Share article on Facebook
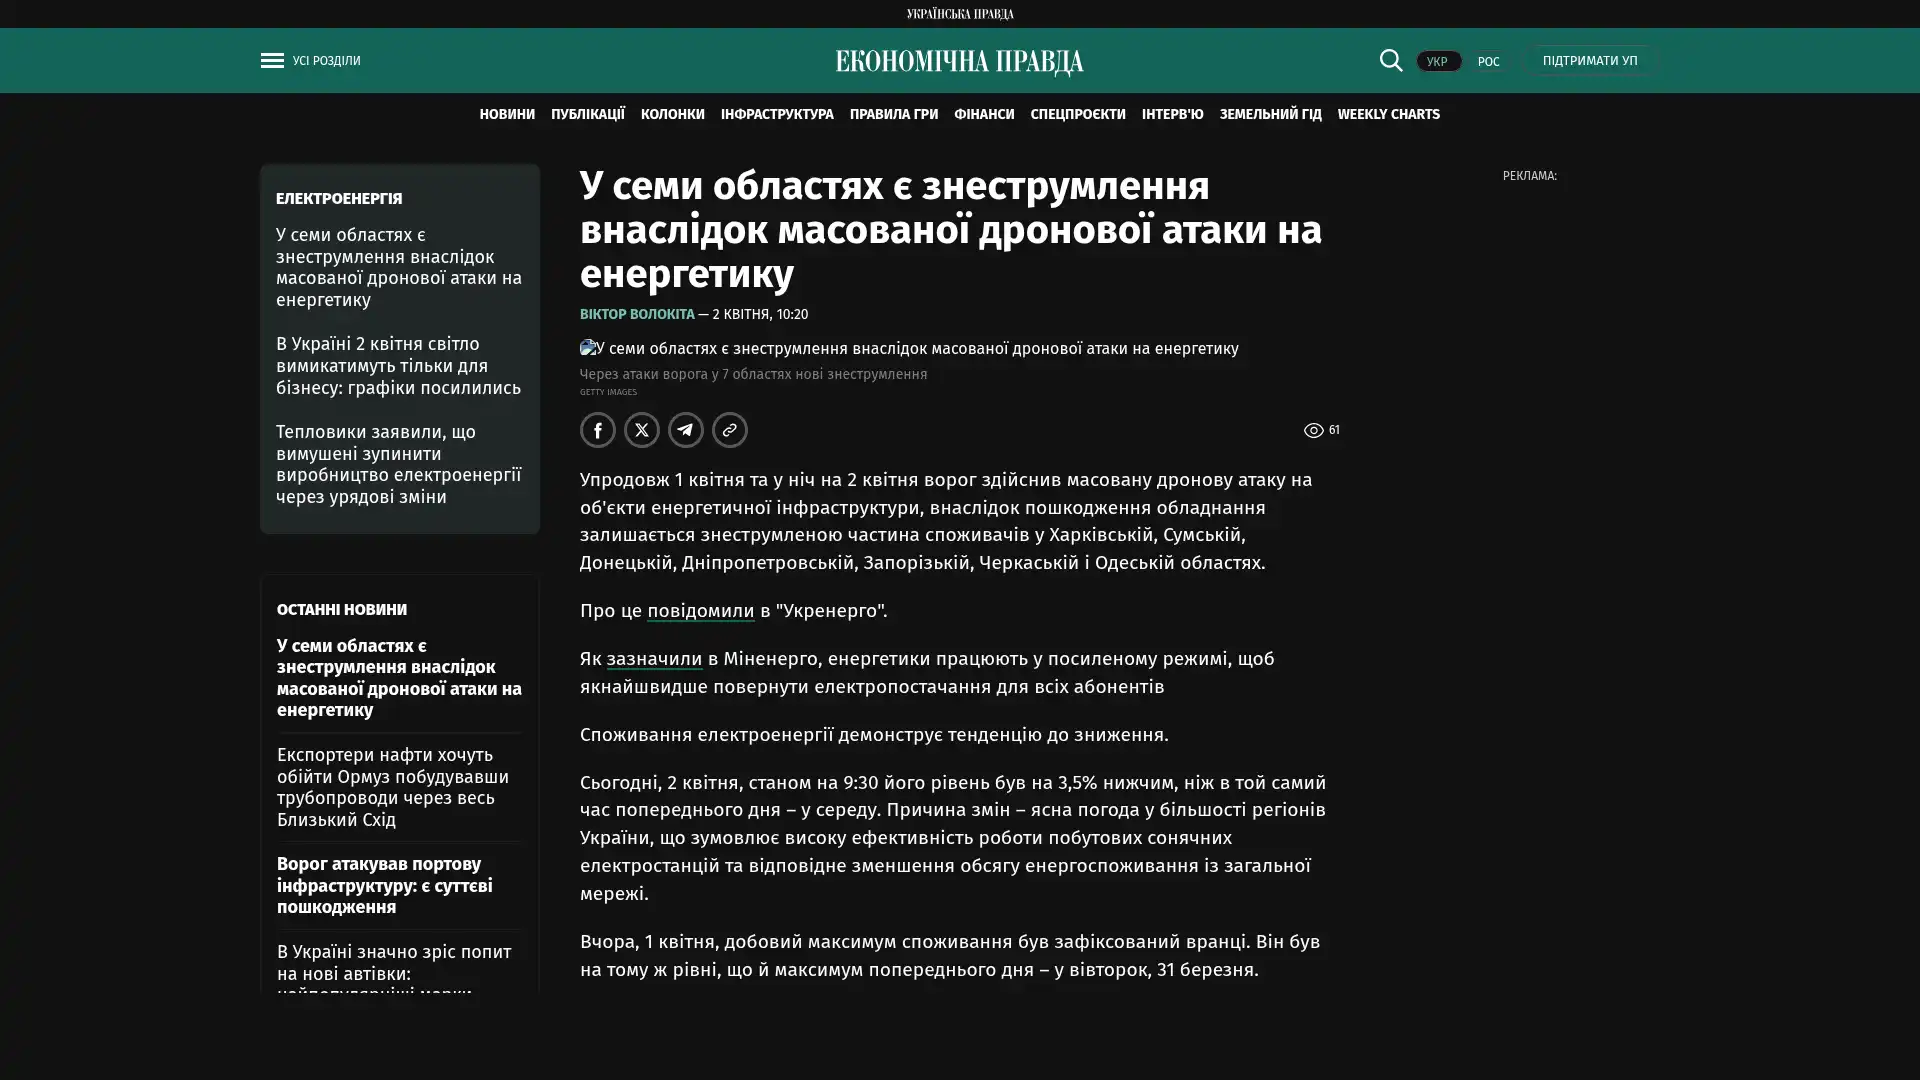The image size is (1920, 1080). point(598,430)
